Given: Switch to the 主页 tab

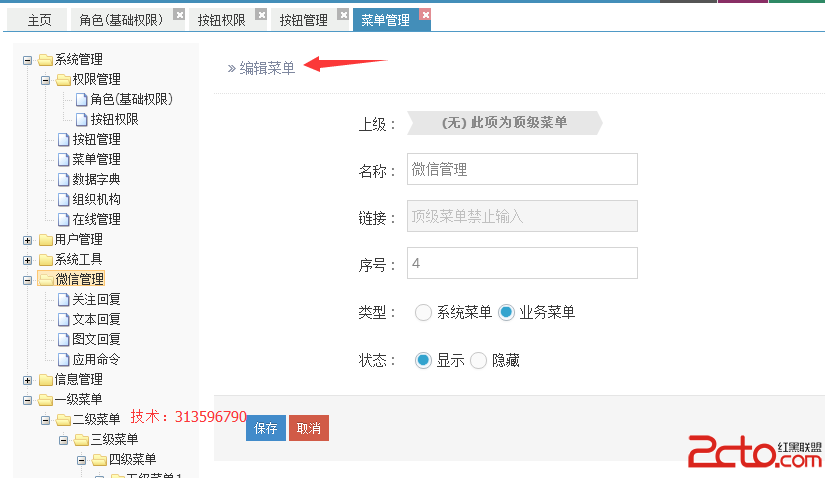Looking at the screenshot, I should [39, 20].
